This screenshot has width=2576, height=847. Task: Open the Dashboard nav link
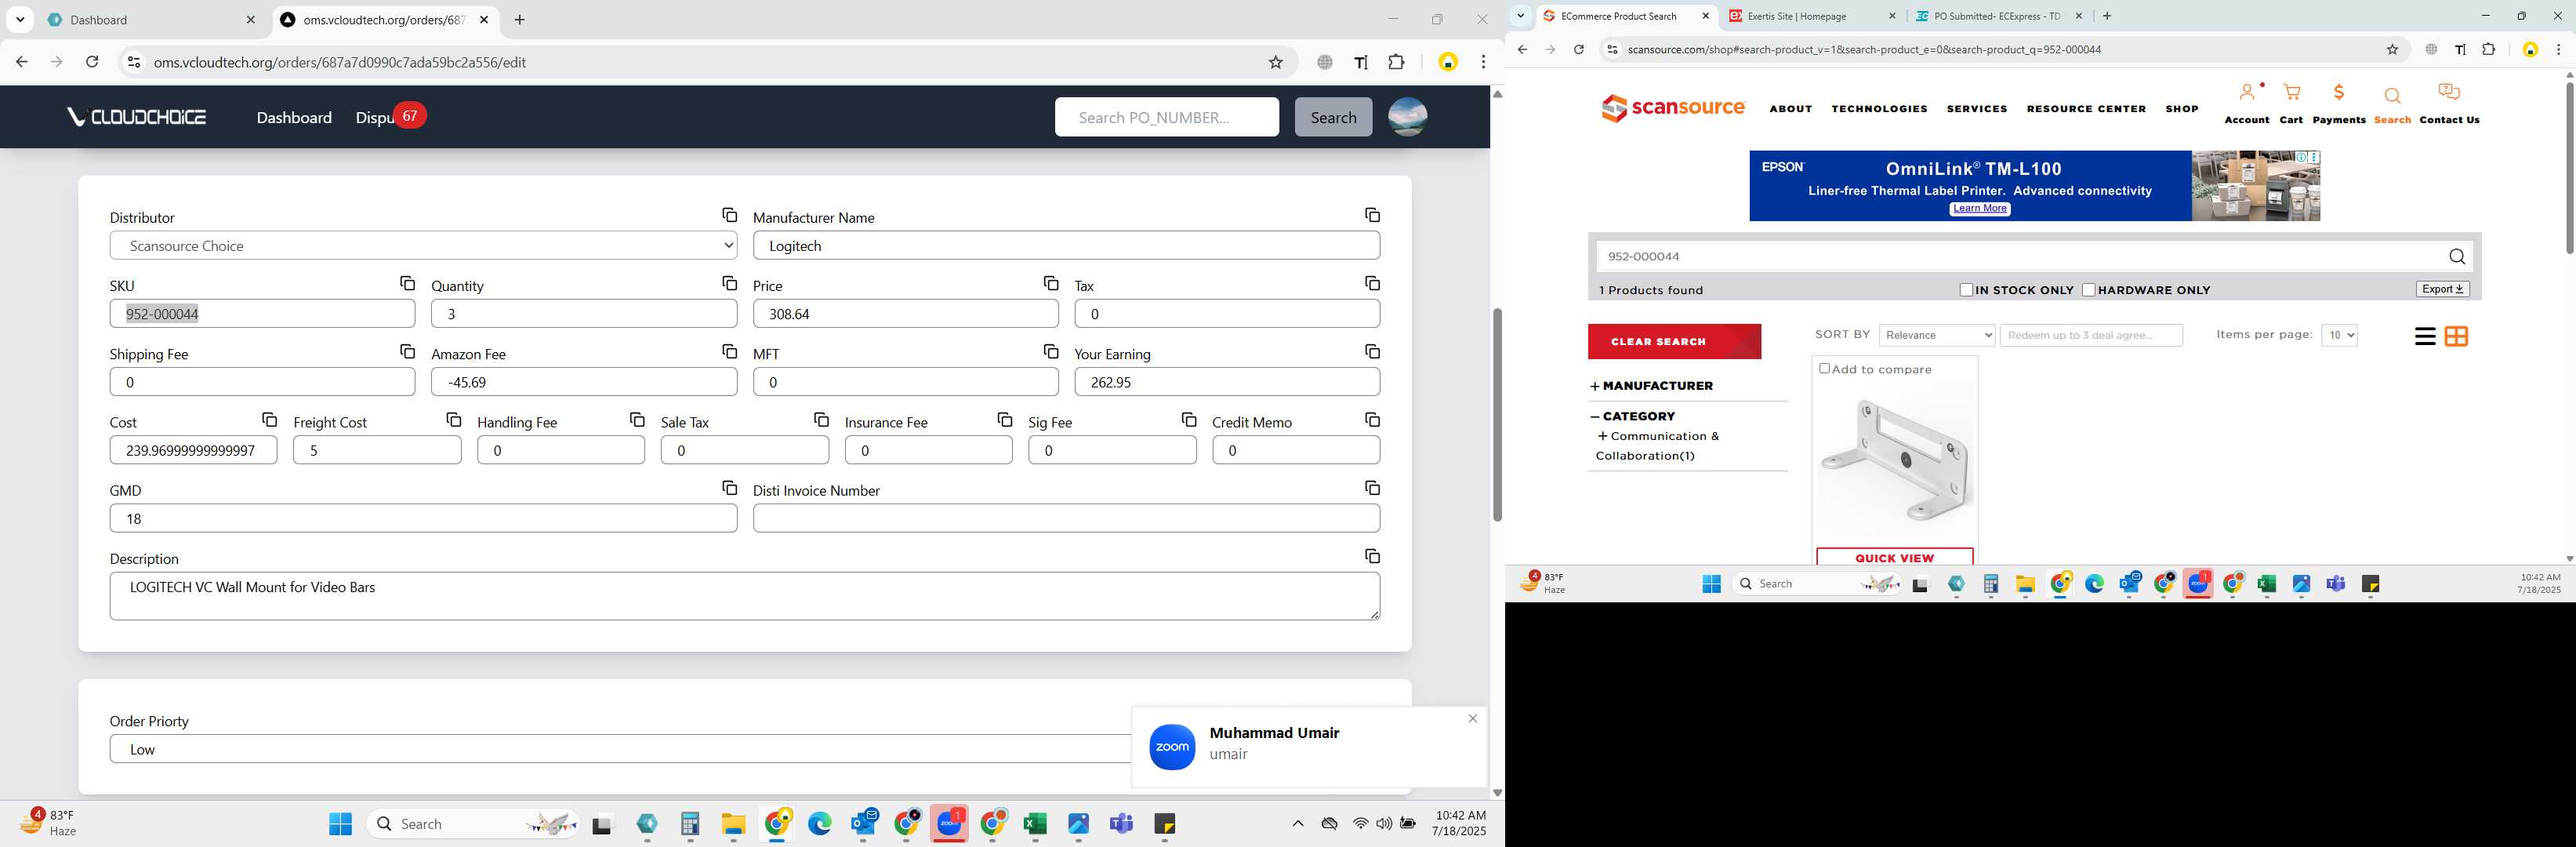[x=294, y=117]
